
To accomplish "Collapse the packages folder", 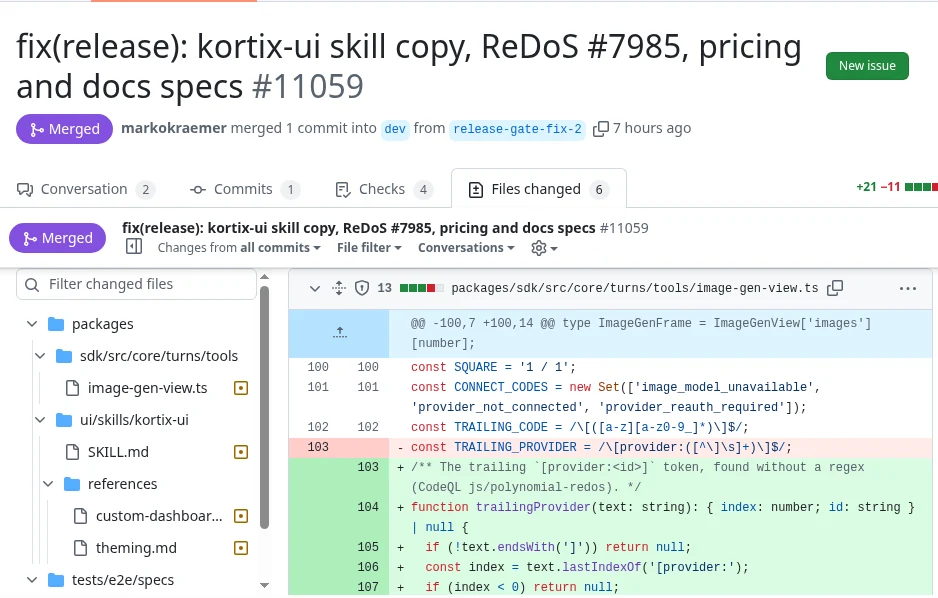I will point(32,324).
